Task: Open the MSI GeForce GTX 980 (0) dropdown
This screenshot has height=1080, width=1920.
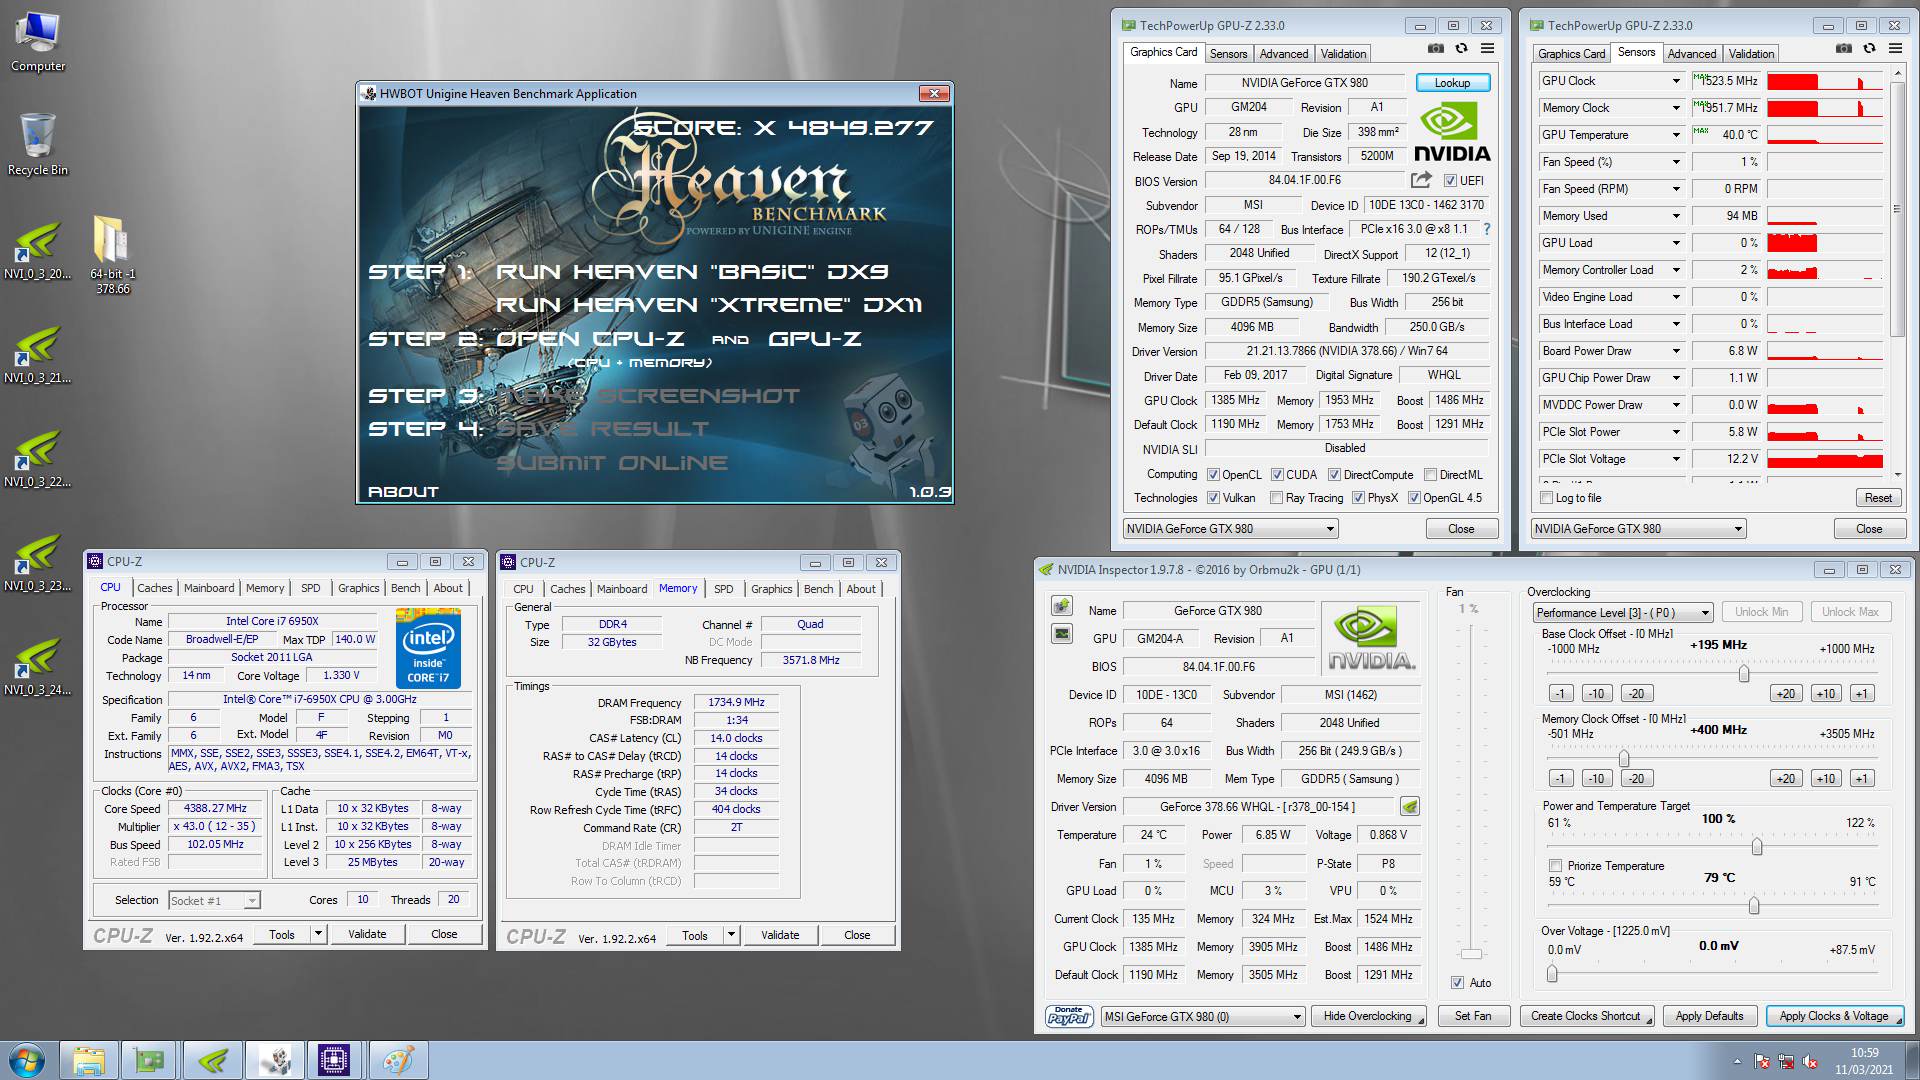Action: [1203, 1016]
